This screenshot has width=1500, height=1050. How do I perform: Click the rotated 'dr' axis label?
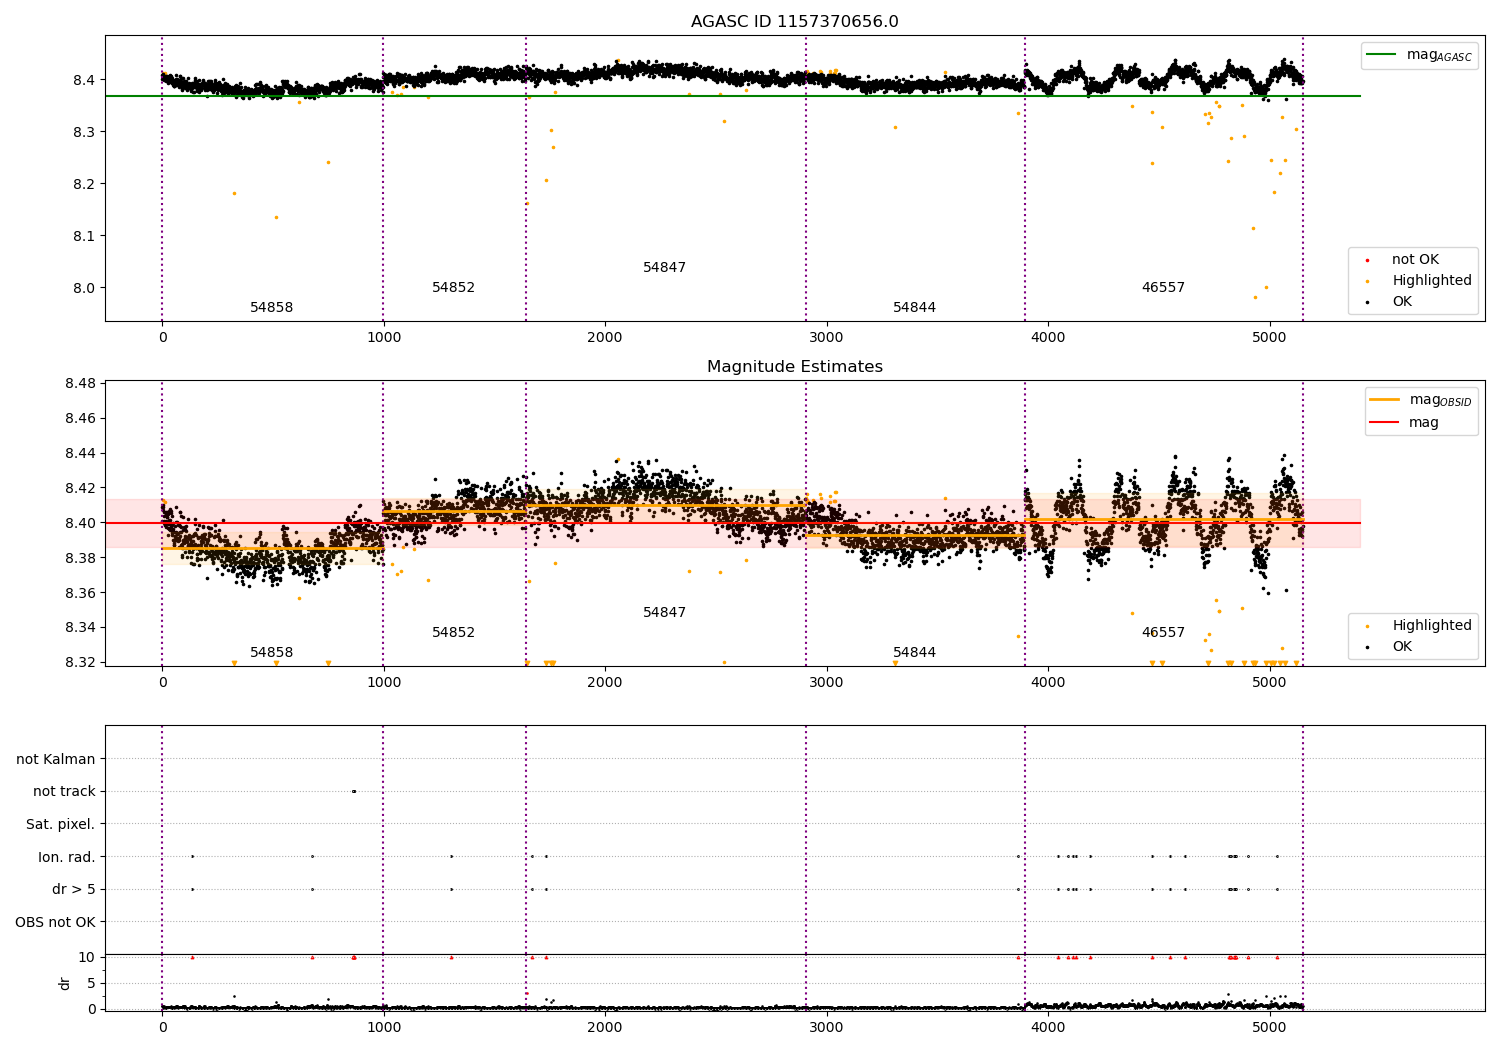point(65,983)
